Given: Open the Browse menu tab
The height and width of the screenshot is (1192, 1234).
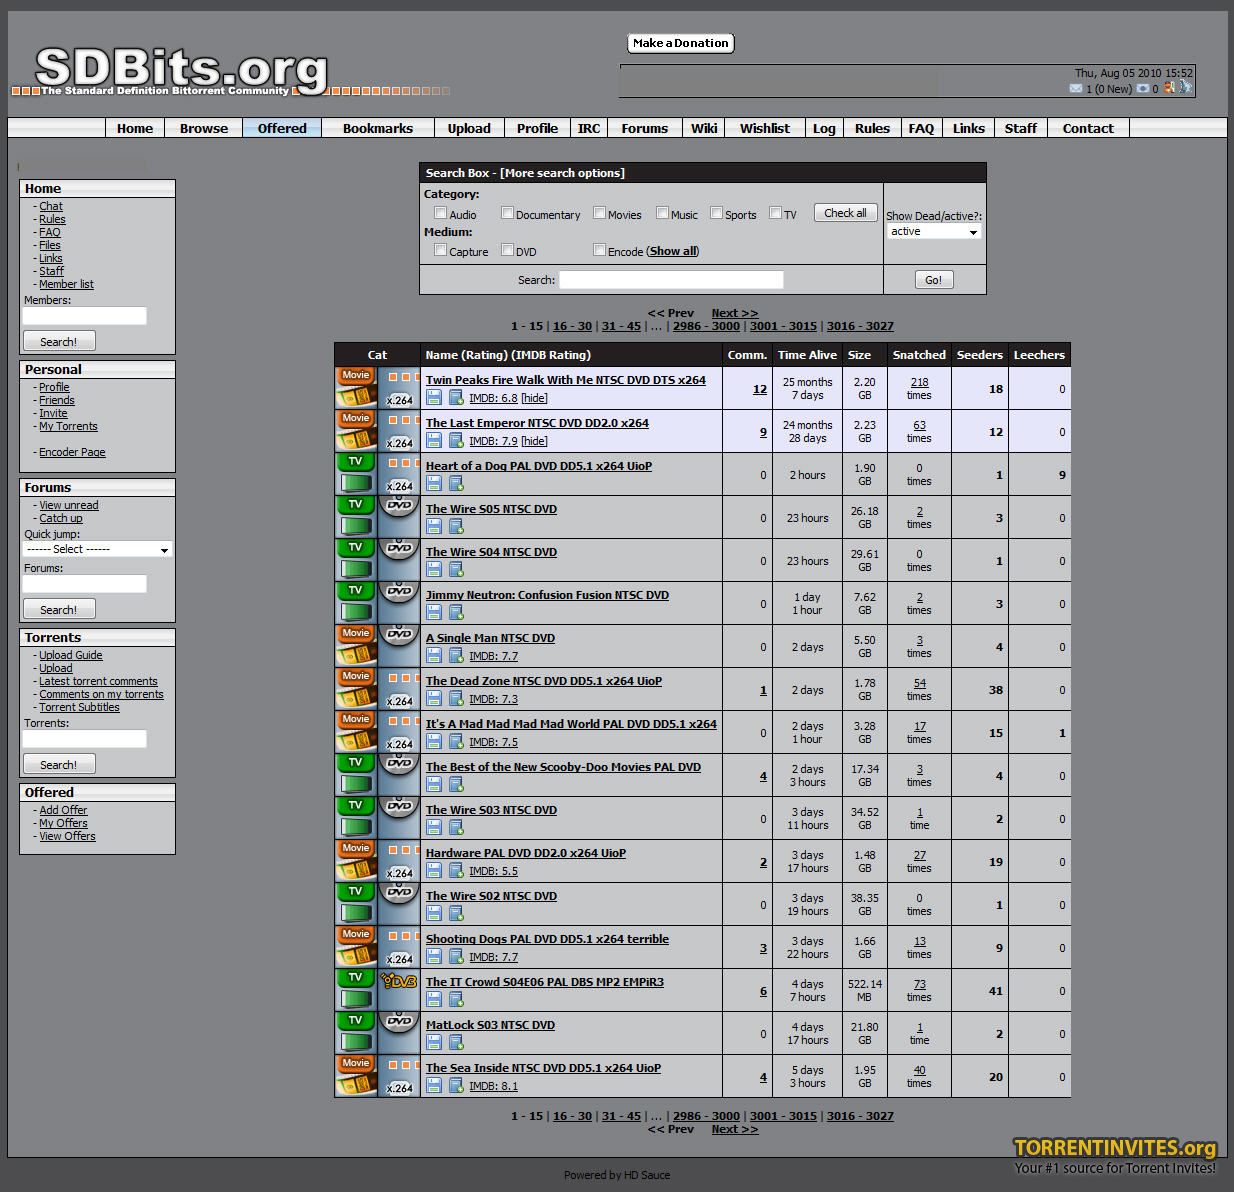Looking at the screenshot, I should tap(204, 128).
